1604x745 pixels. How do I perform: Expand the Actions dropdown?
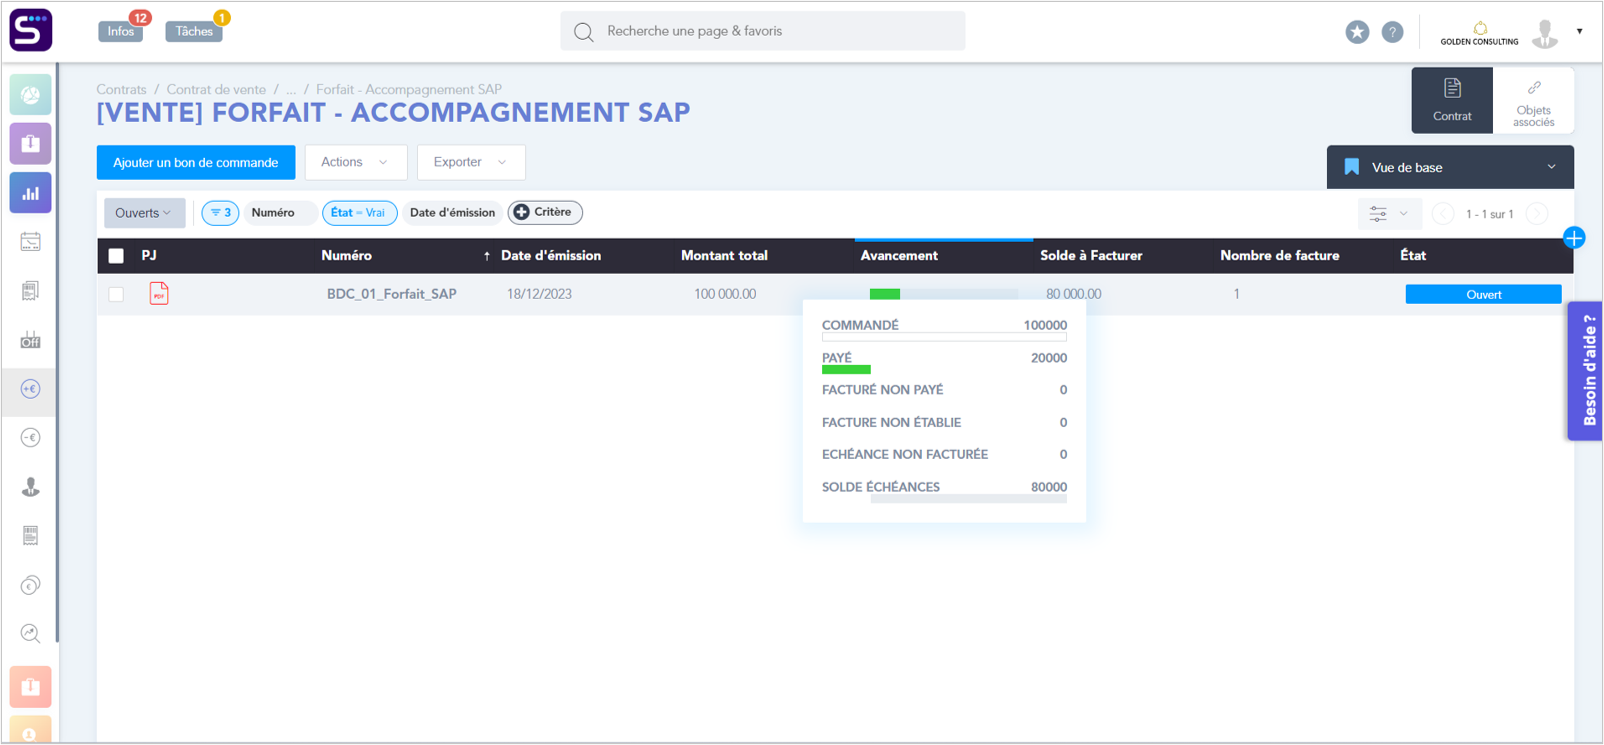tap(356, 162)
